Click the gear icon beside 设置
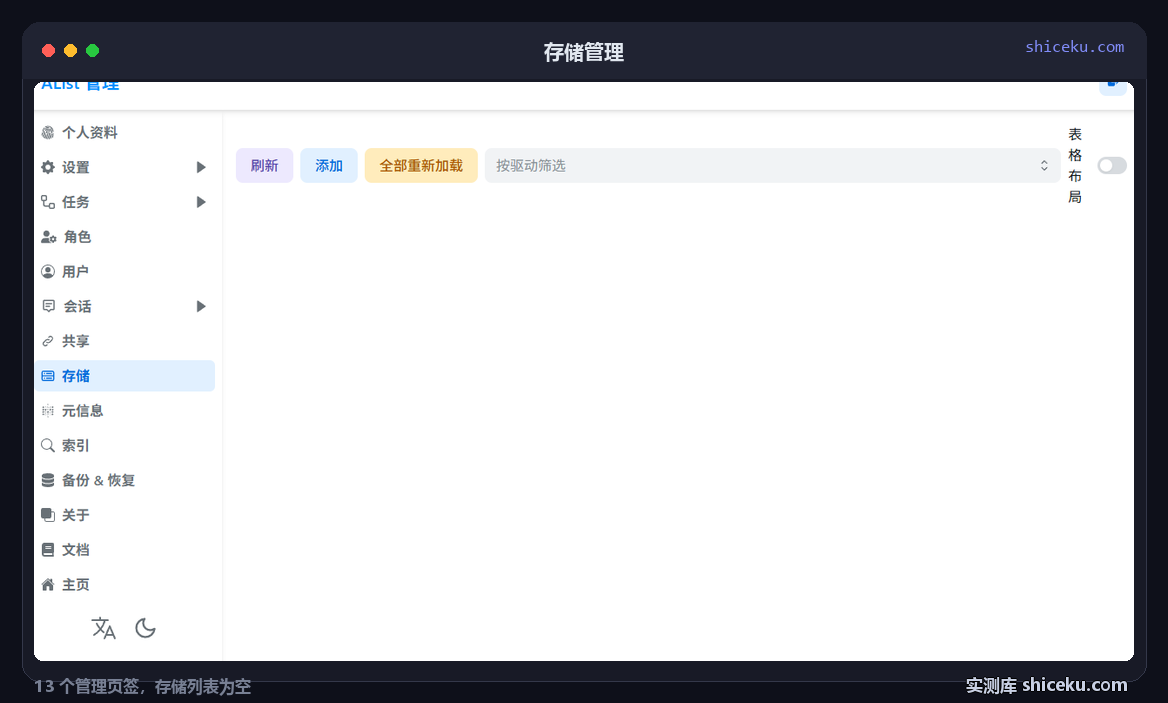This screenshot has height=703, width=1168. (48, 168)
